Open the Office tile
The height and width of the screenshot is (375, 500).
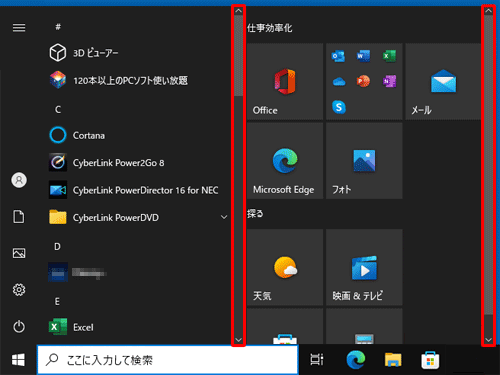(x=285, y=81)
